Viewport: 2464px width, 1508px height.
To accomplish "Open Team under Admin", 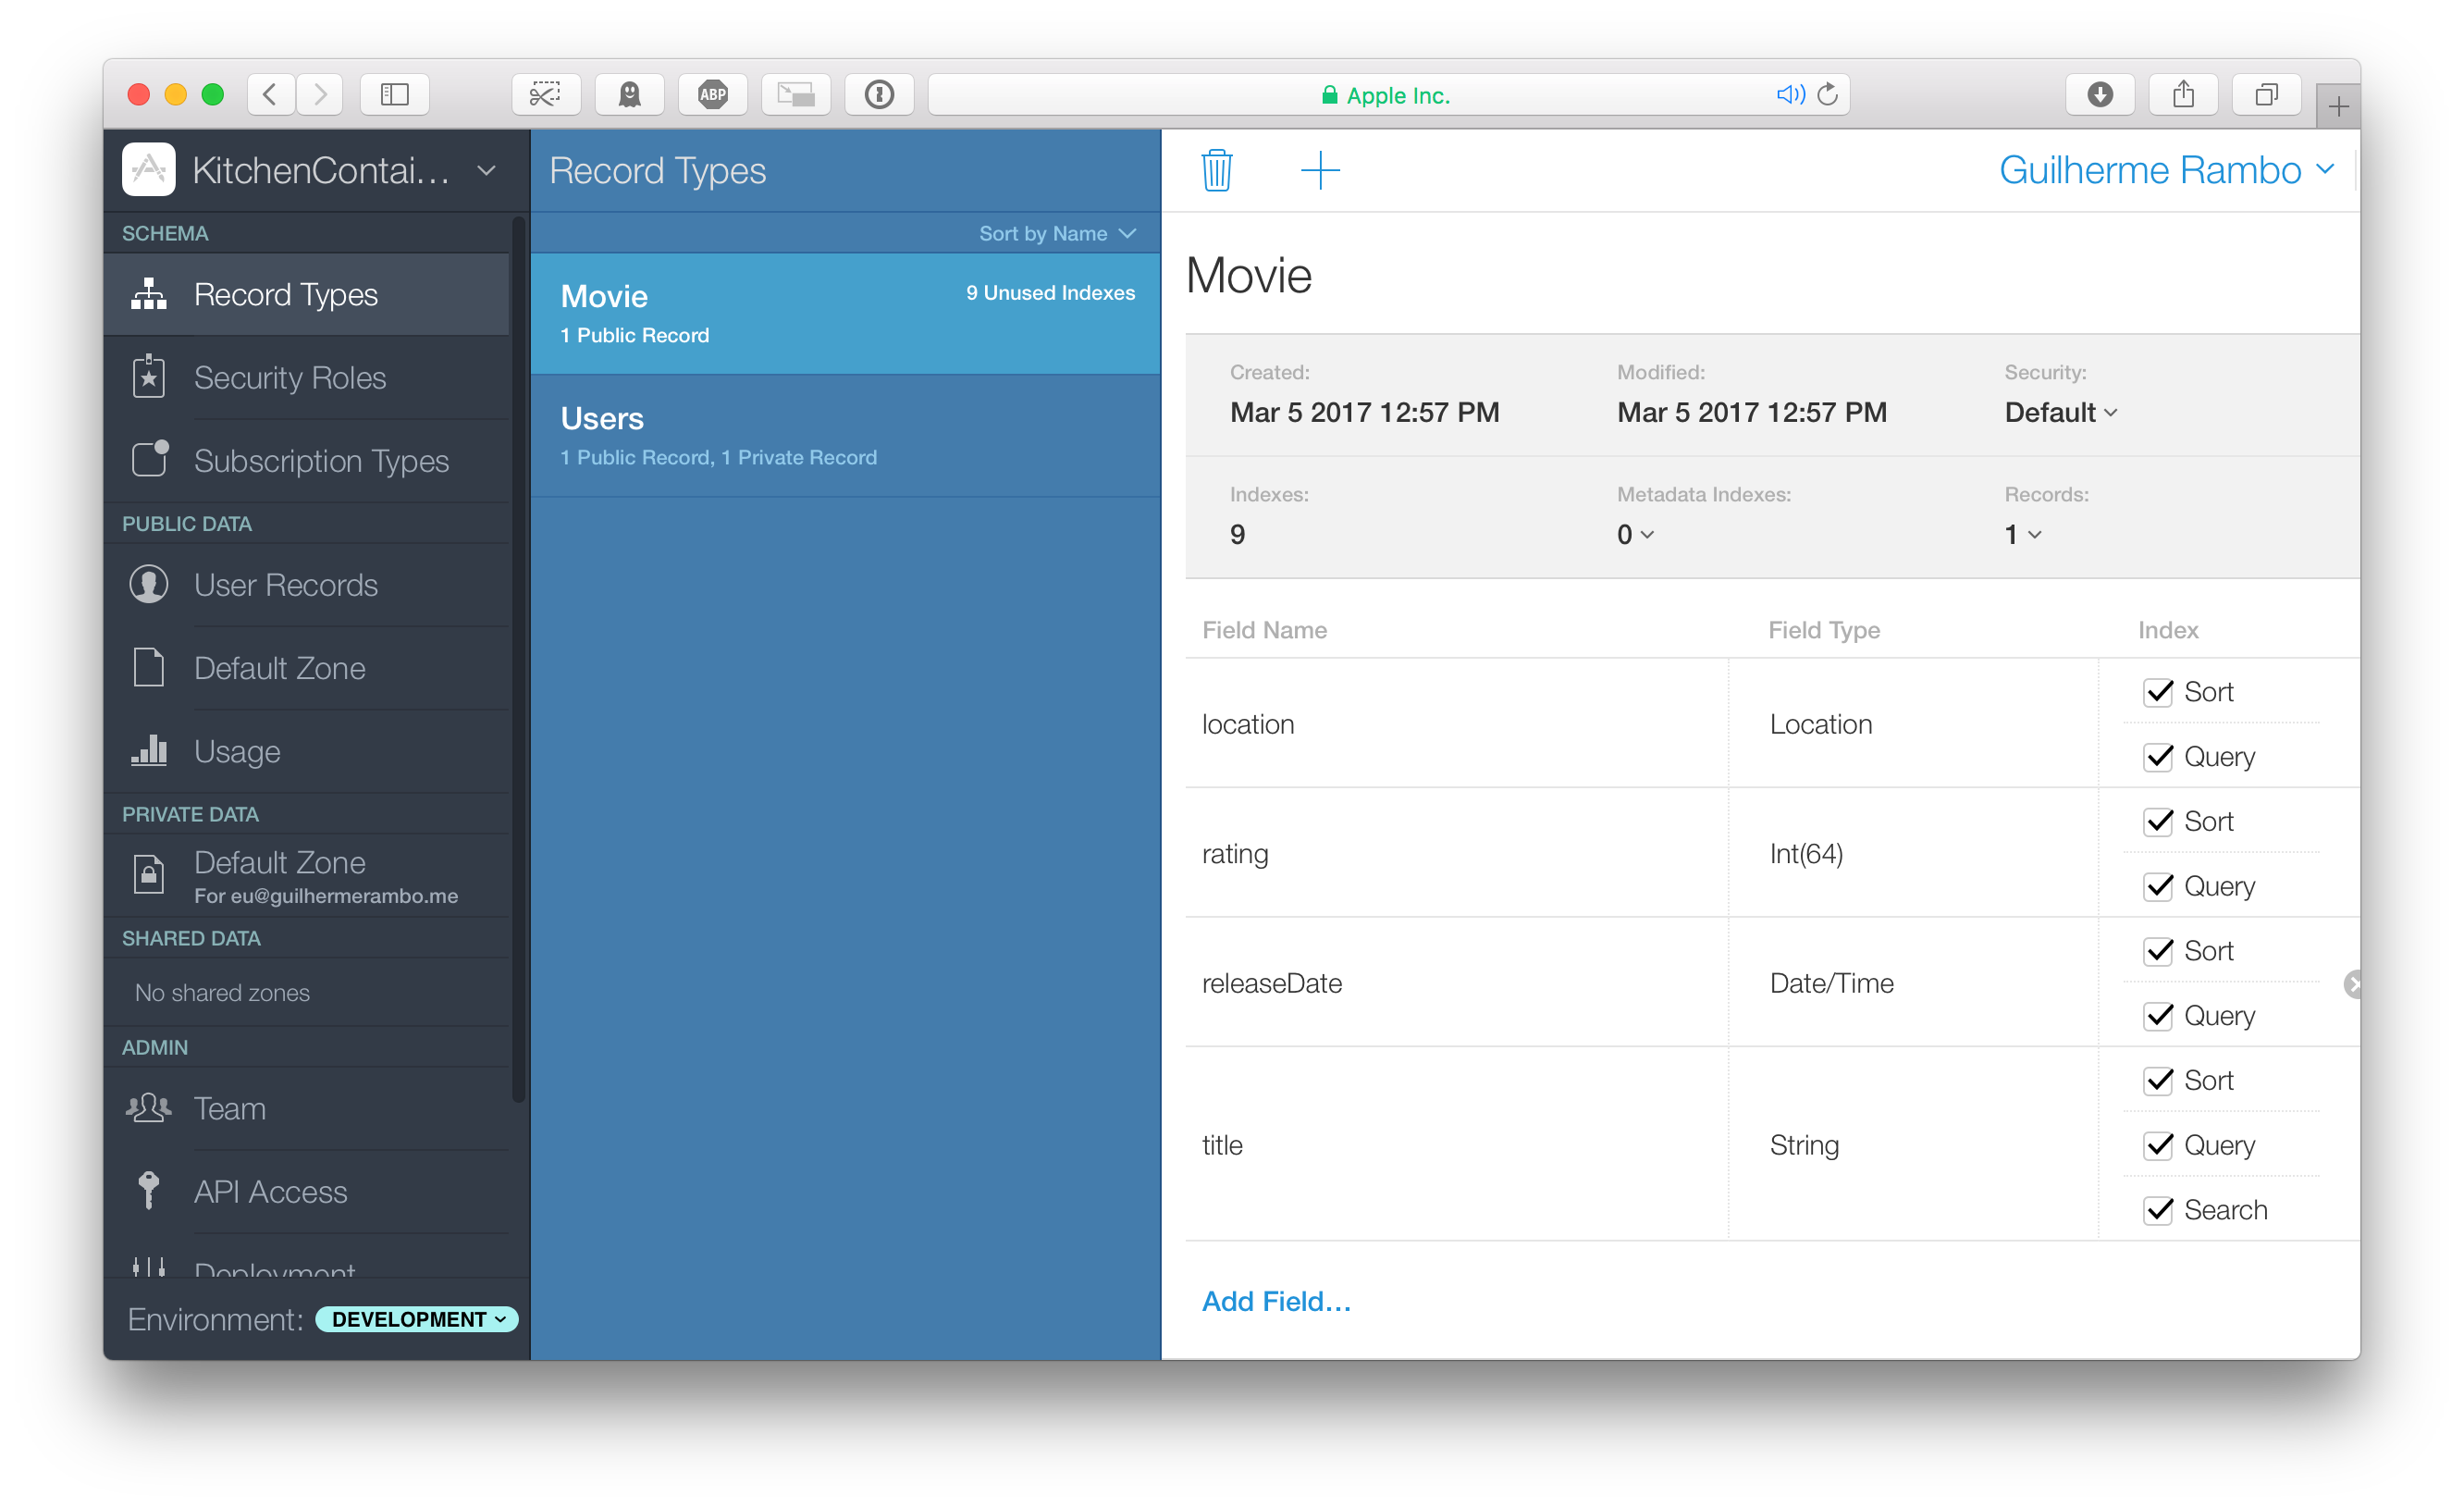I will click(x=307, y=1108).
